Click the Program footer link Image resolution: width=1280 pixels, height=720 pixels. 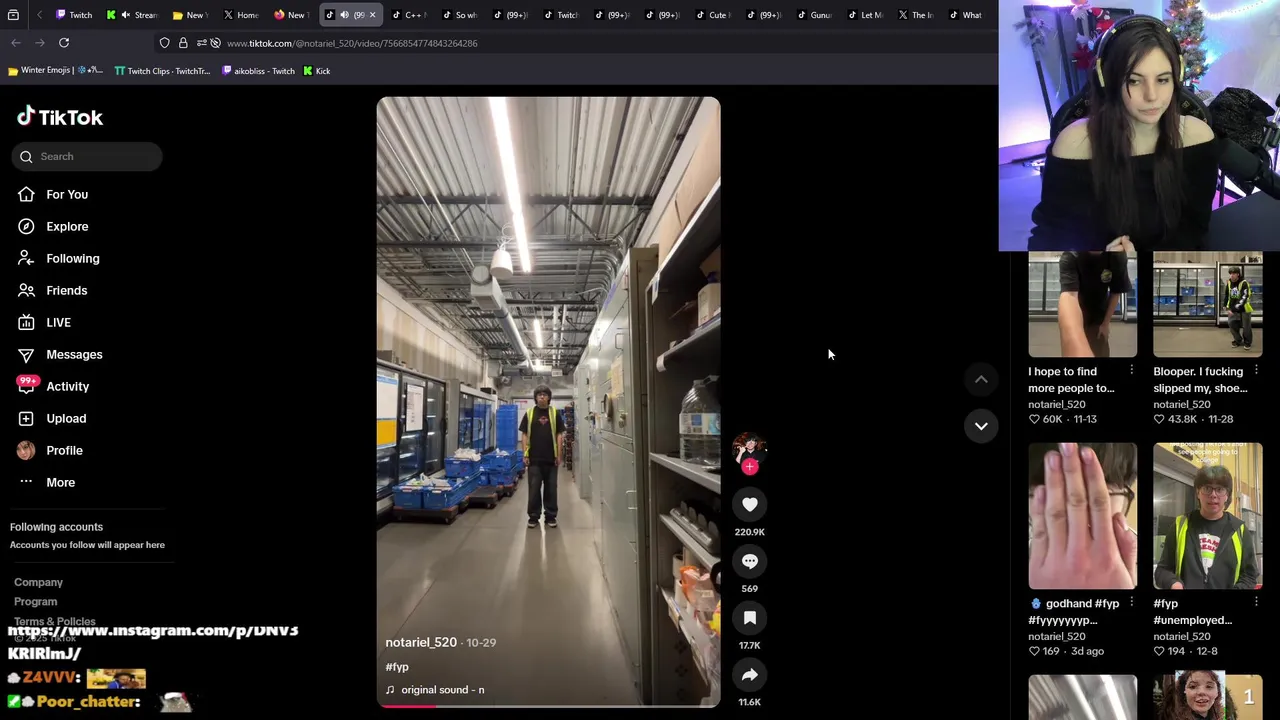pyautogui.click(x=35, y=602)
